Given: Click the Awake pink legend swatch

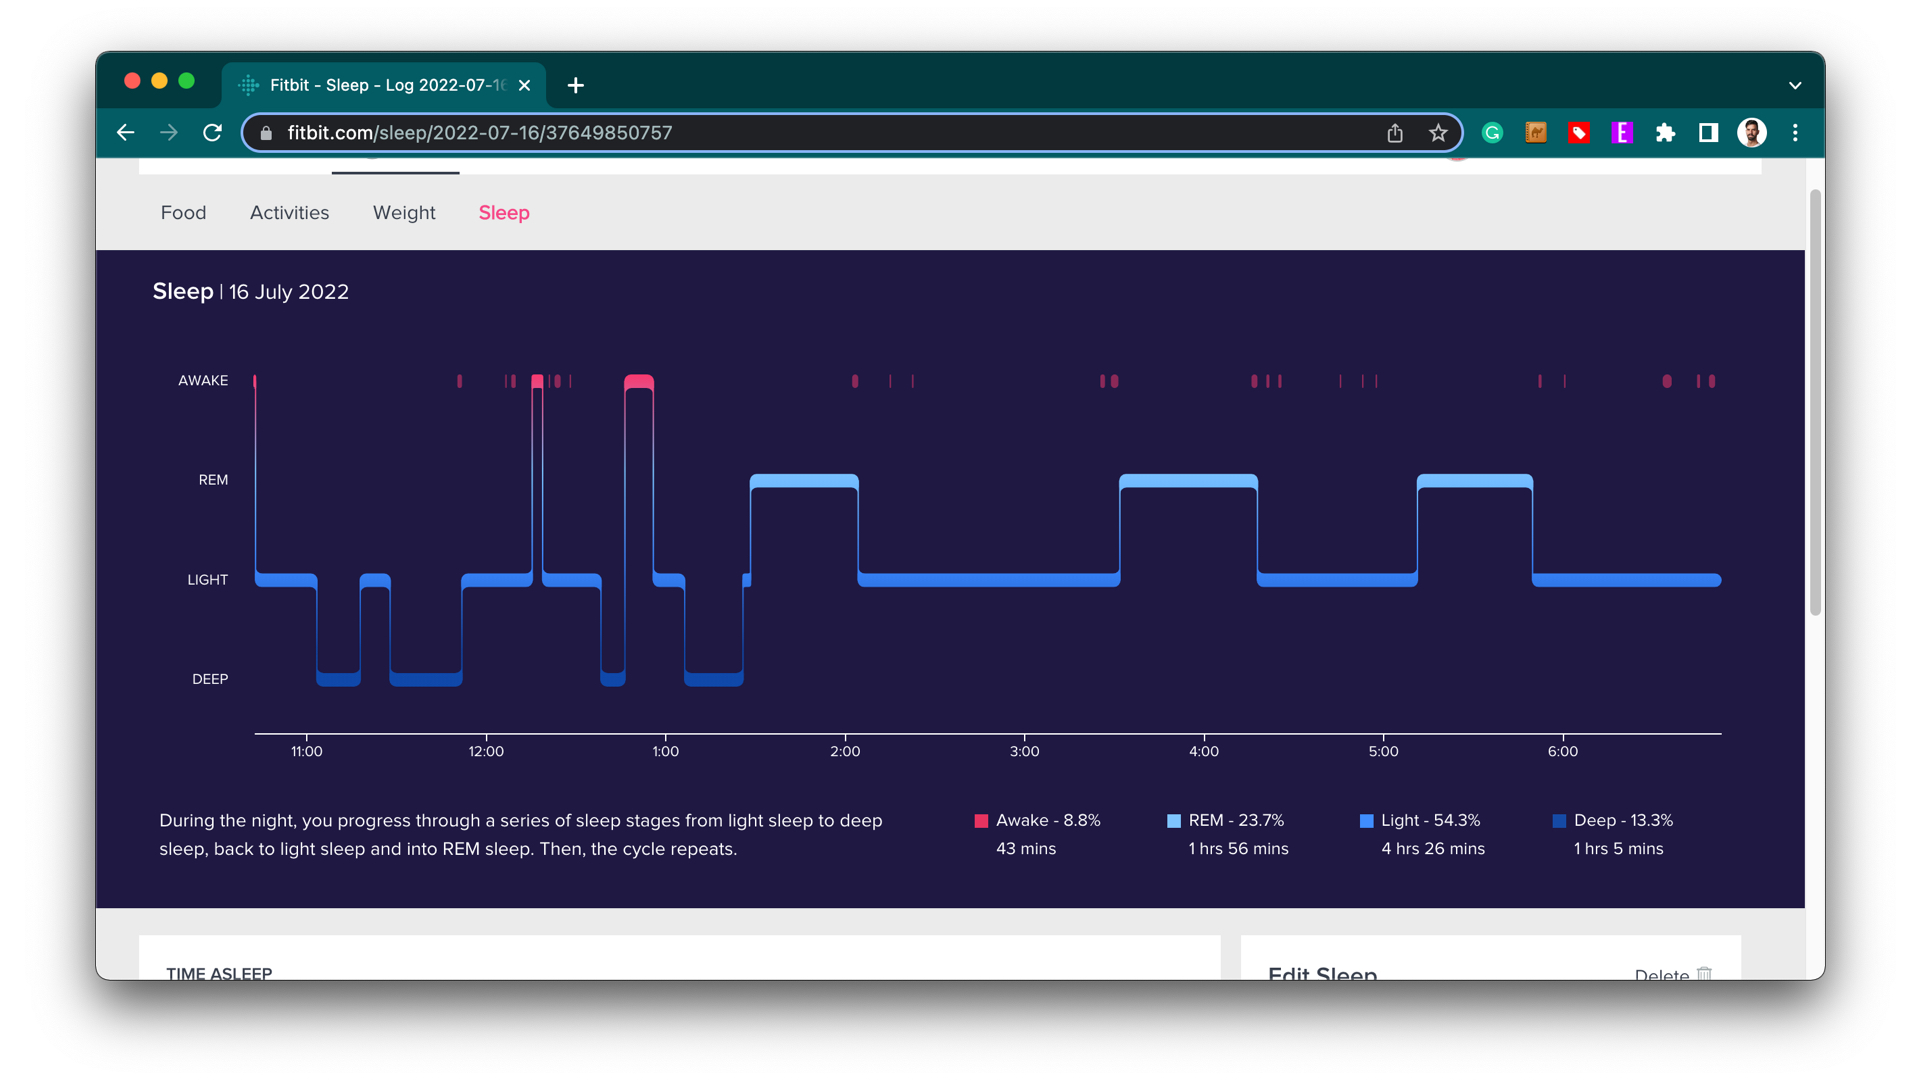Looking at the screenshot, I should click(981, 821).
